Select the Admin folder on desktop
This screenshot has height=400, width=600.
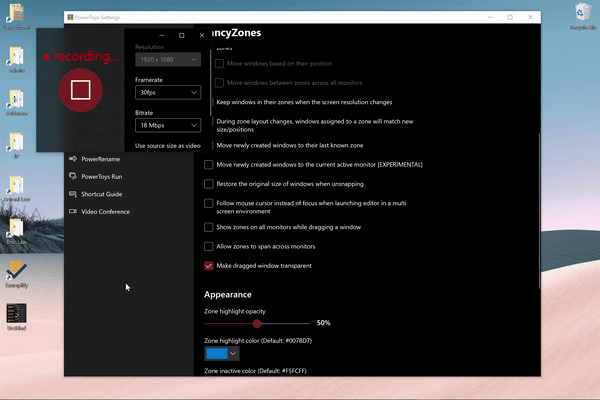coord(16,60)
